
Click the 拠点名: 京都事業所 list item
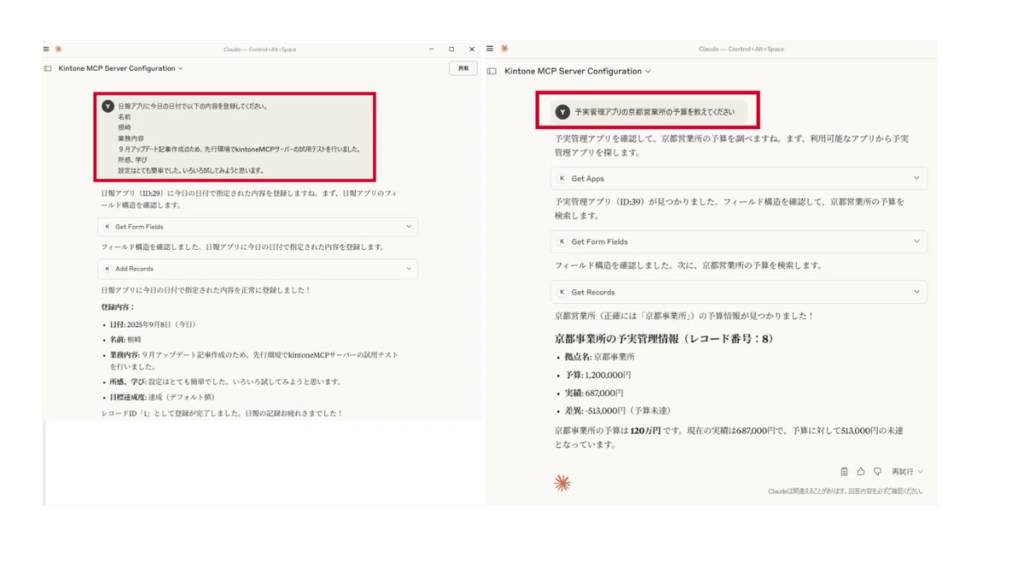click(600, 357)
